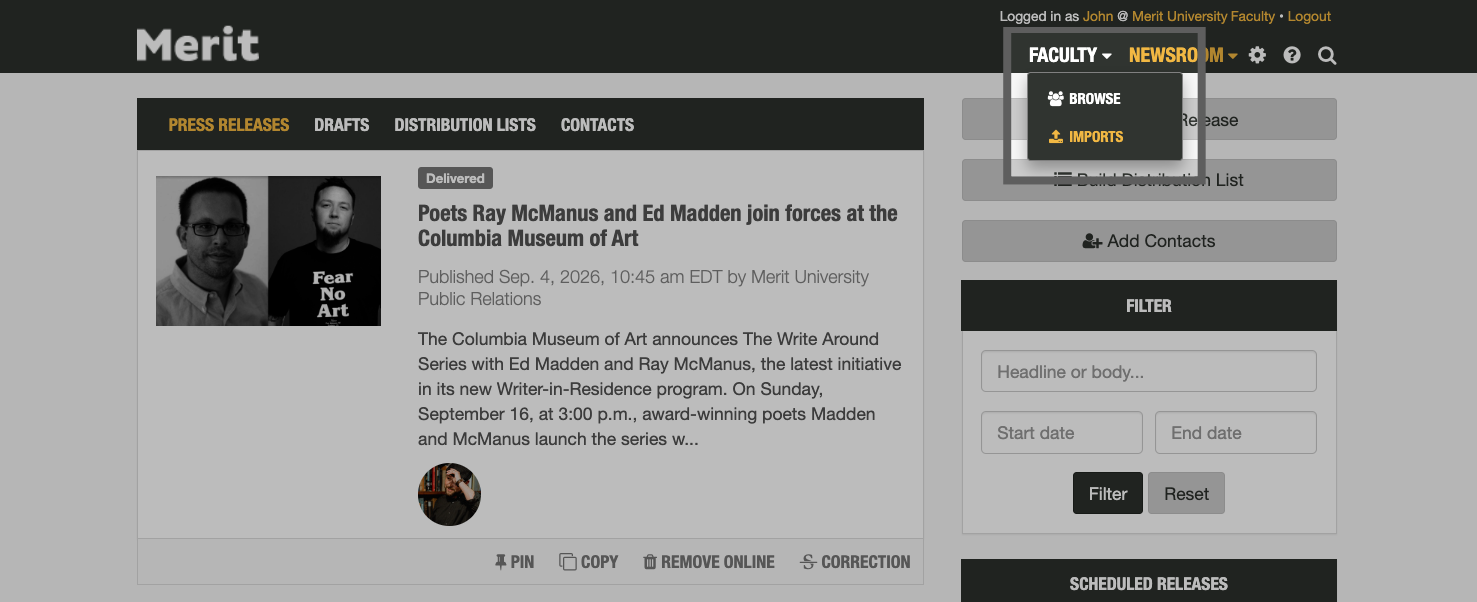Click the help question mark icon
The height and width of the screenshot is (602, 1477).
[1291, 55]
